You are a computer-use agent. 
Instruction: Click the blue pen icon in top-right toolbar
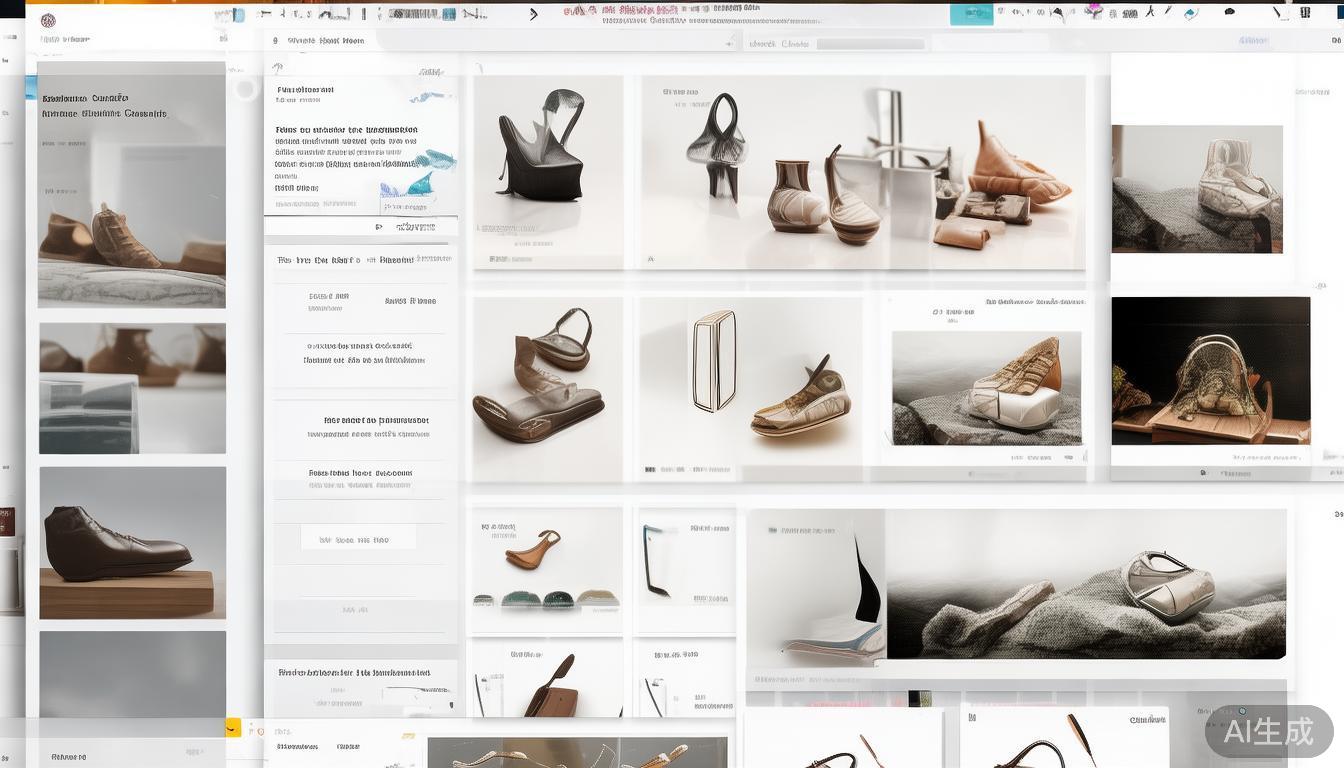[1191, 14]
